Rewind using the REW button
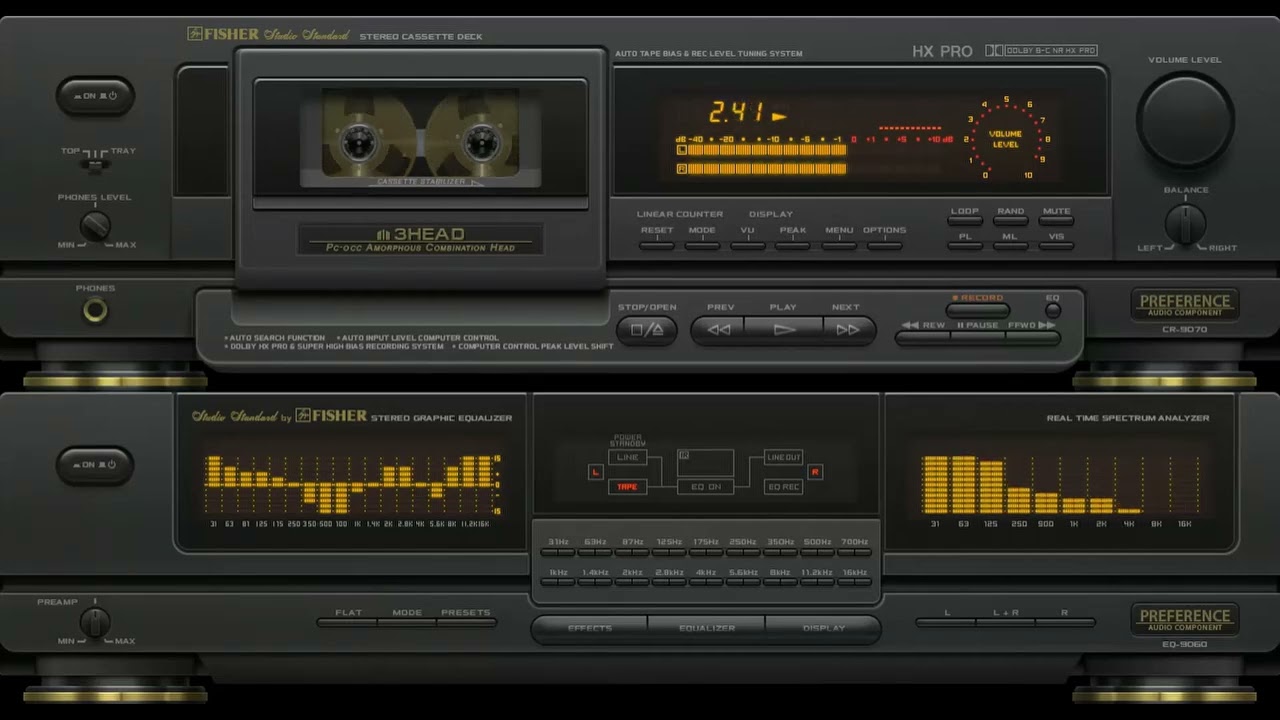 [923, 337]
